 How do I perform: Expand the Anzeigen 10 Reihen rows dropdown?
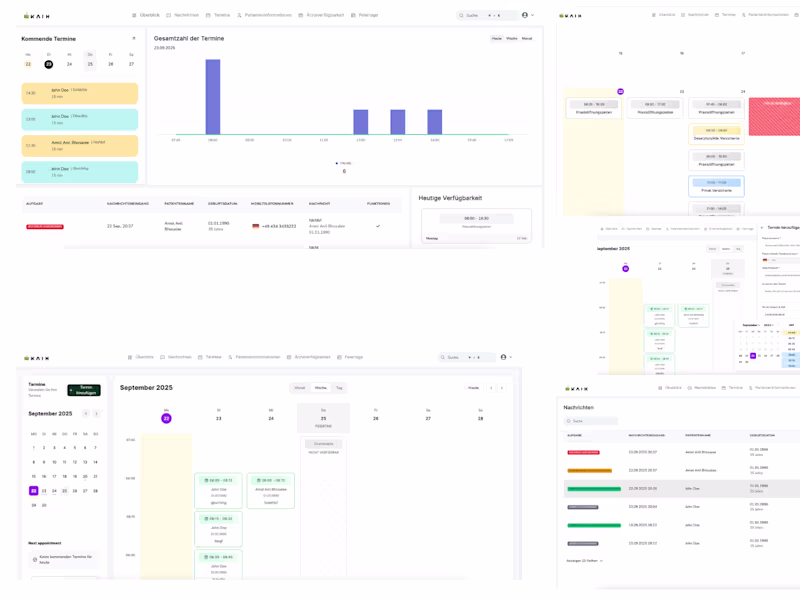click(x=585, y=561)
